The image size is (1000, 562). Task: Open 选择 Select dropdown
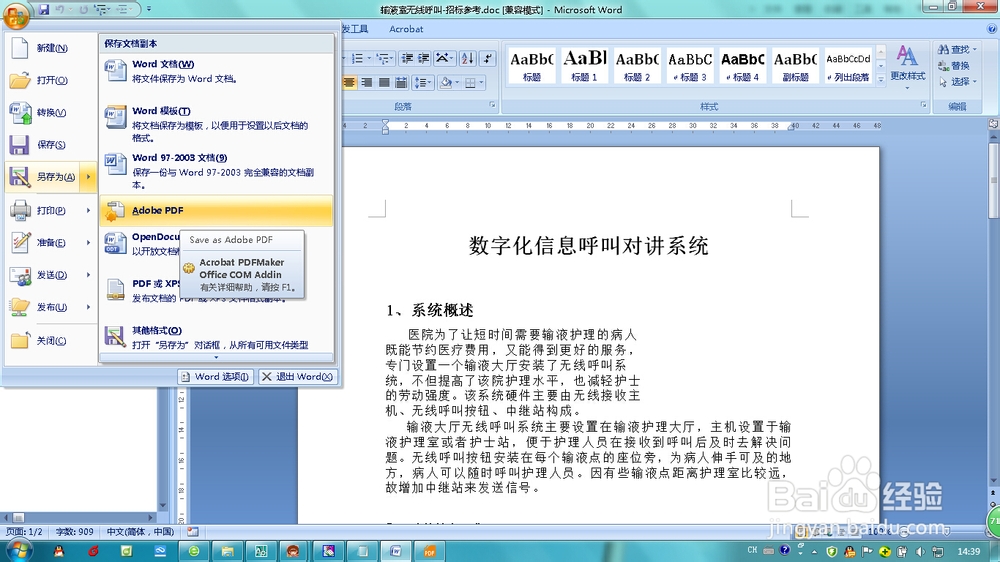coord(957,82)
